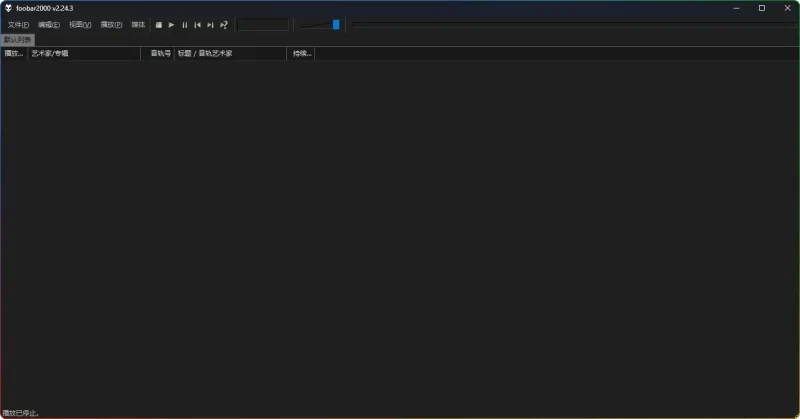Click status bar text 播放已停止
Screen dimensions: 800x419
click(21, 413)
